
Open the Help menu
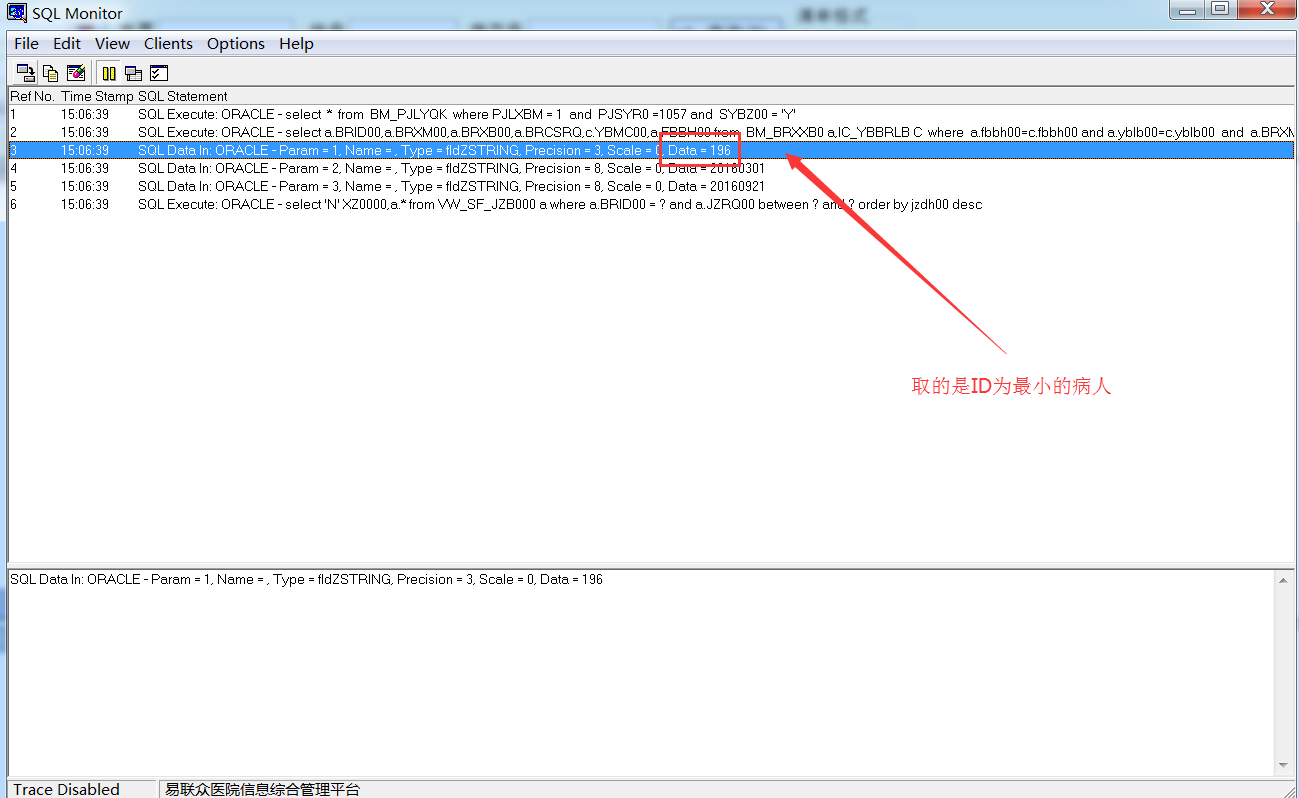click(296, 43)
